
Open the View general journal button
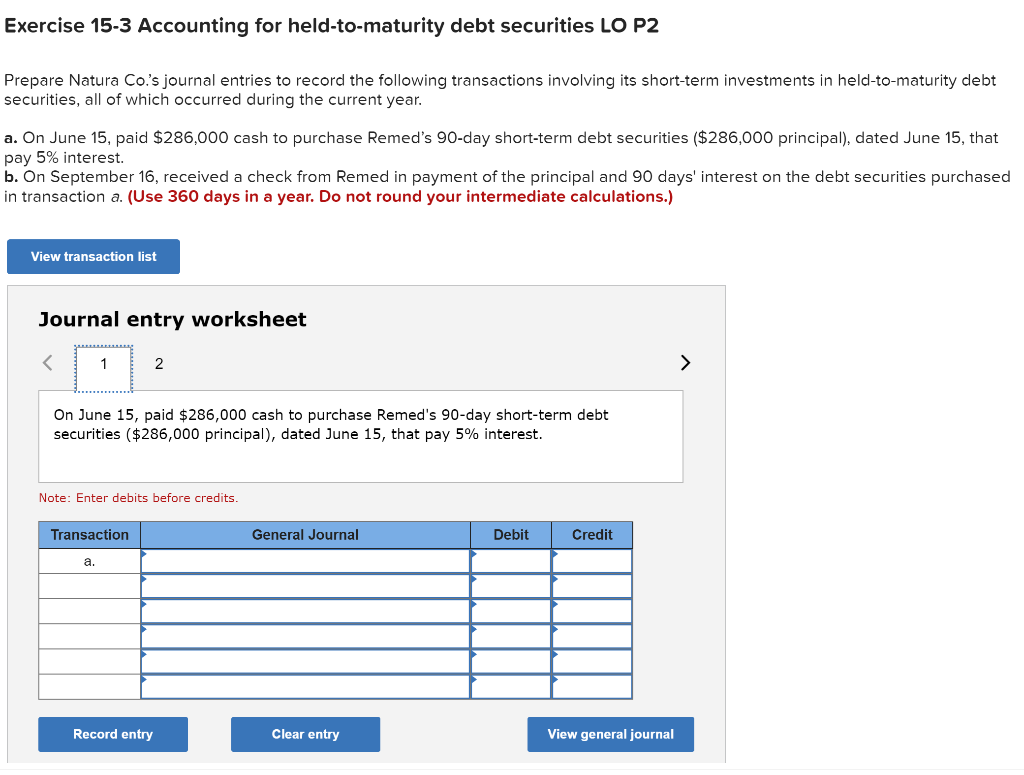pyautogui.click(x=610, y=734)
